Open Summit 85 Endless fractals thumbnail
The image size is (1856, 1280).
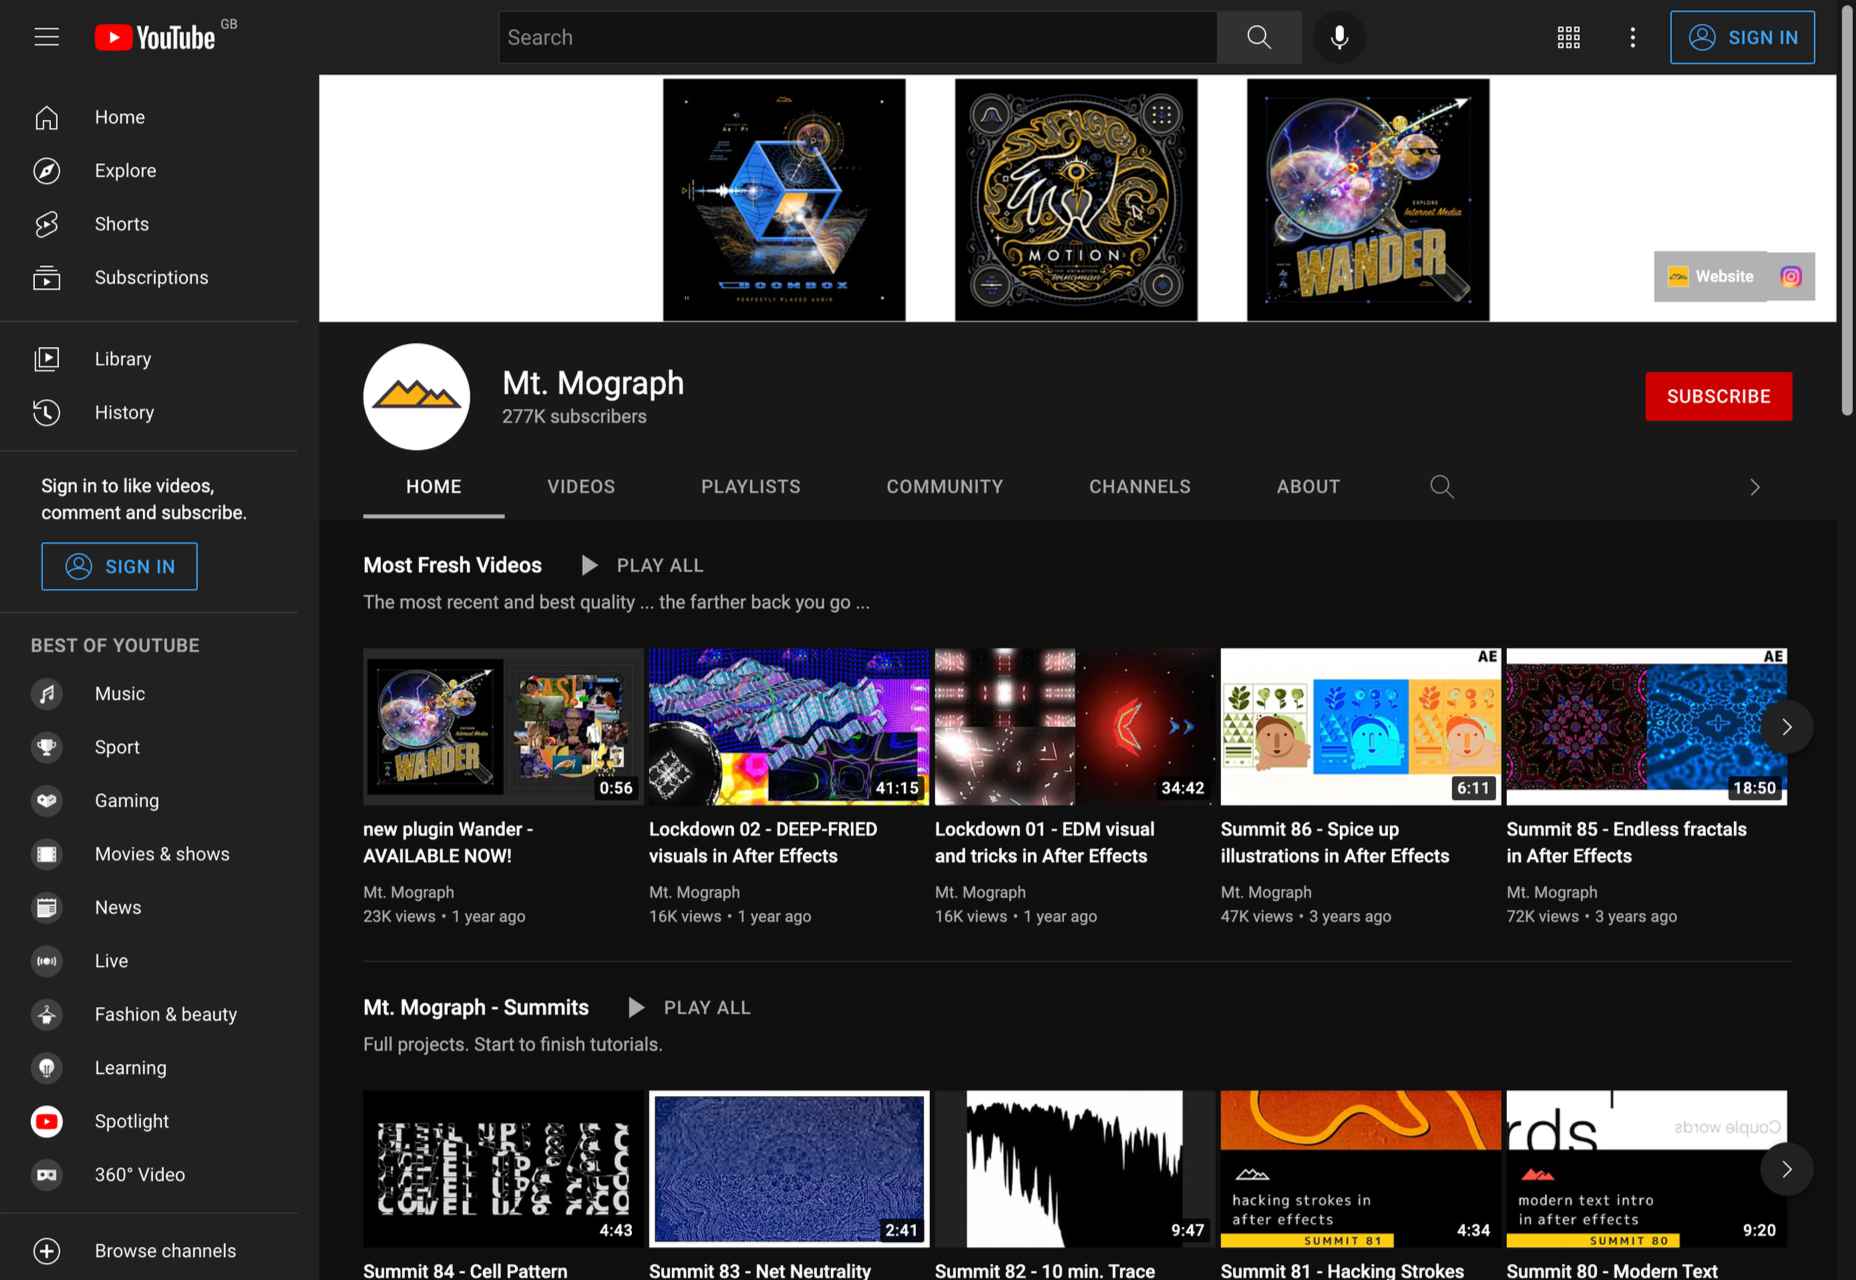coord(1647,727)
